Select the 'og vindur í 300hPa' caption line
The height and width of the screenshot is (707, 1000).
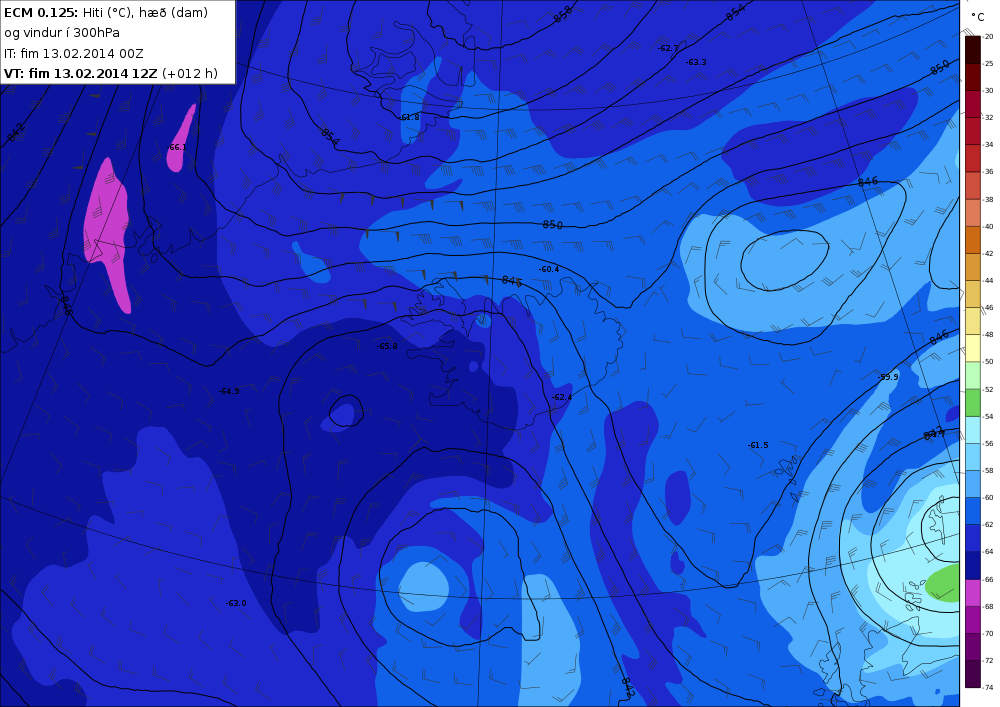pos(62,33)
